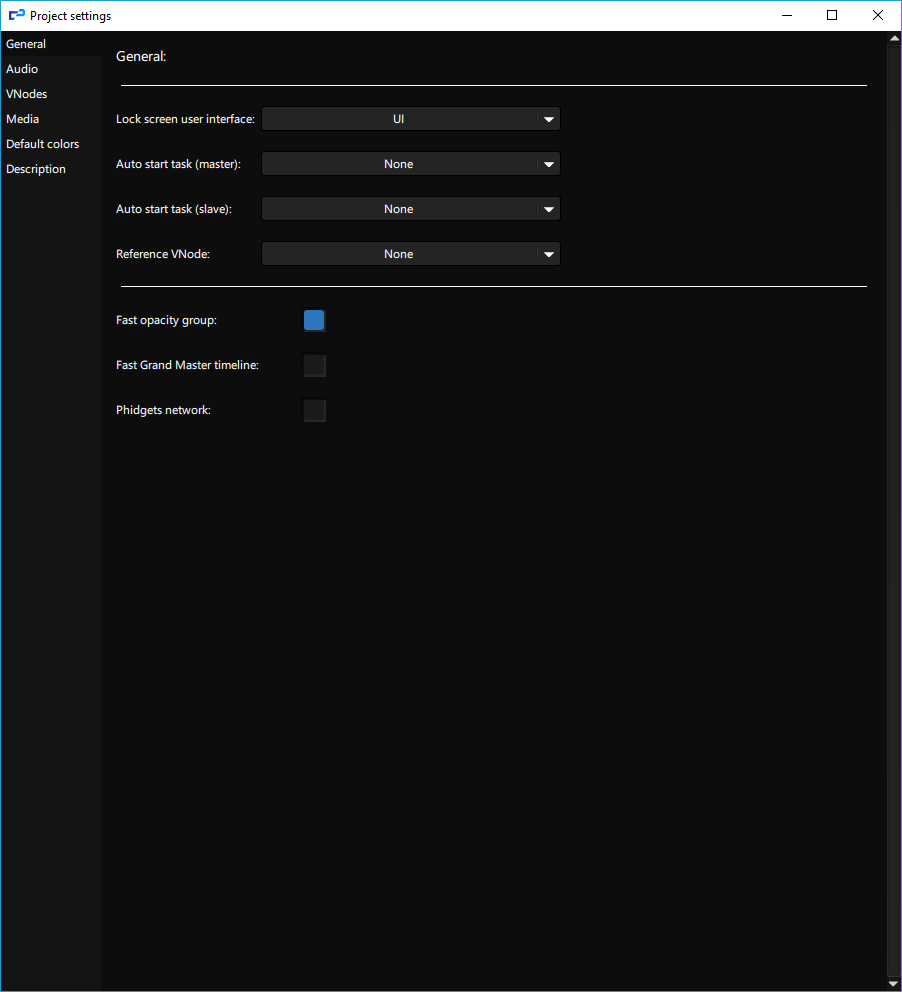The width and height of the screenshot is (902, 992).
Task: Click the scrollbar up arrow
Action: click(x=893, y=41)
